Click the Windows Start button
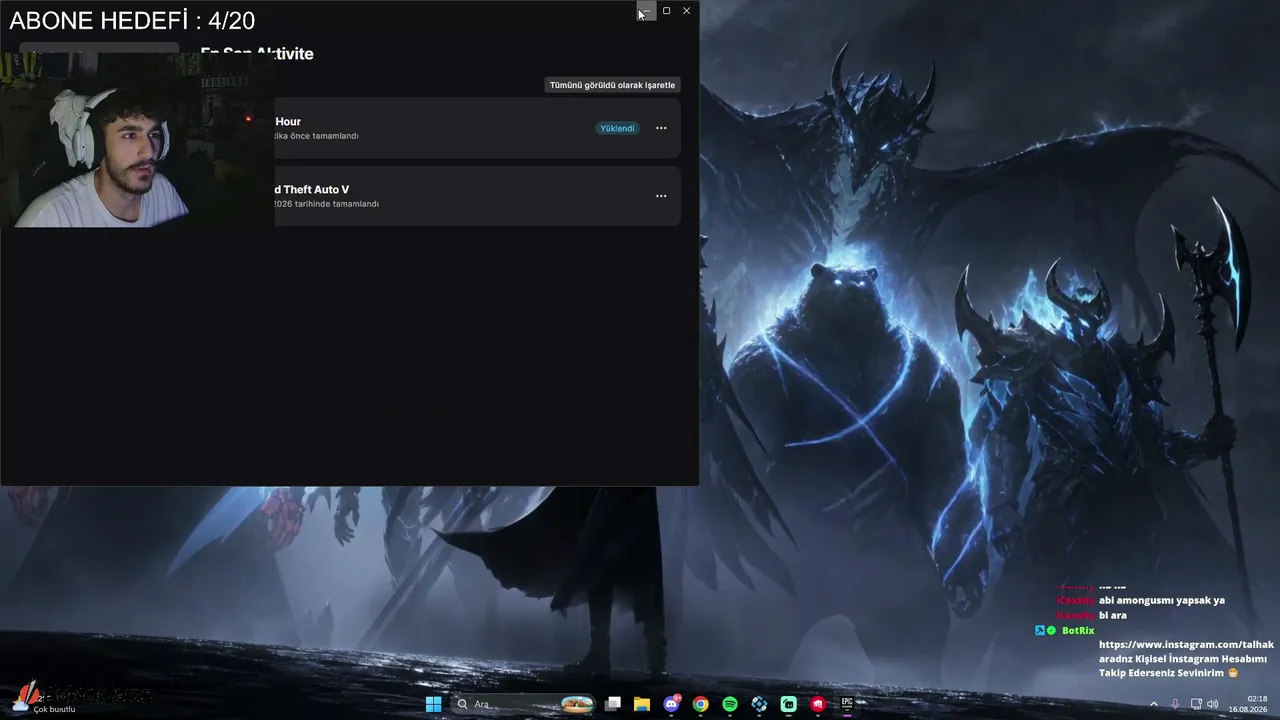1280x720 pixels. [433, 704]
